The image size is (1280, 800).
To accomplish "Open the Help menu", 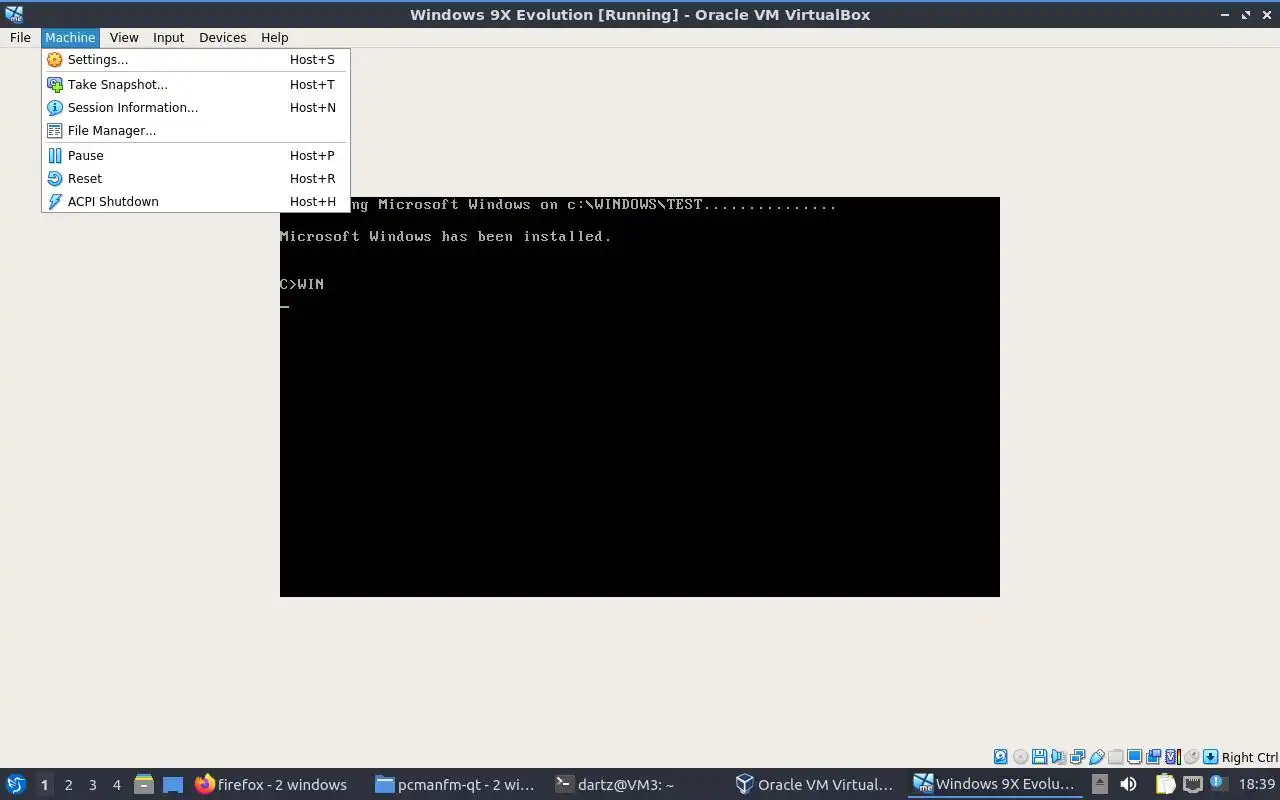I will 274,37.
